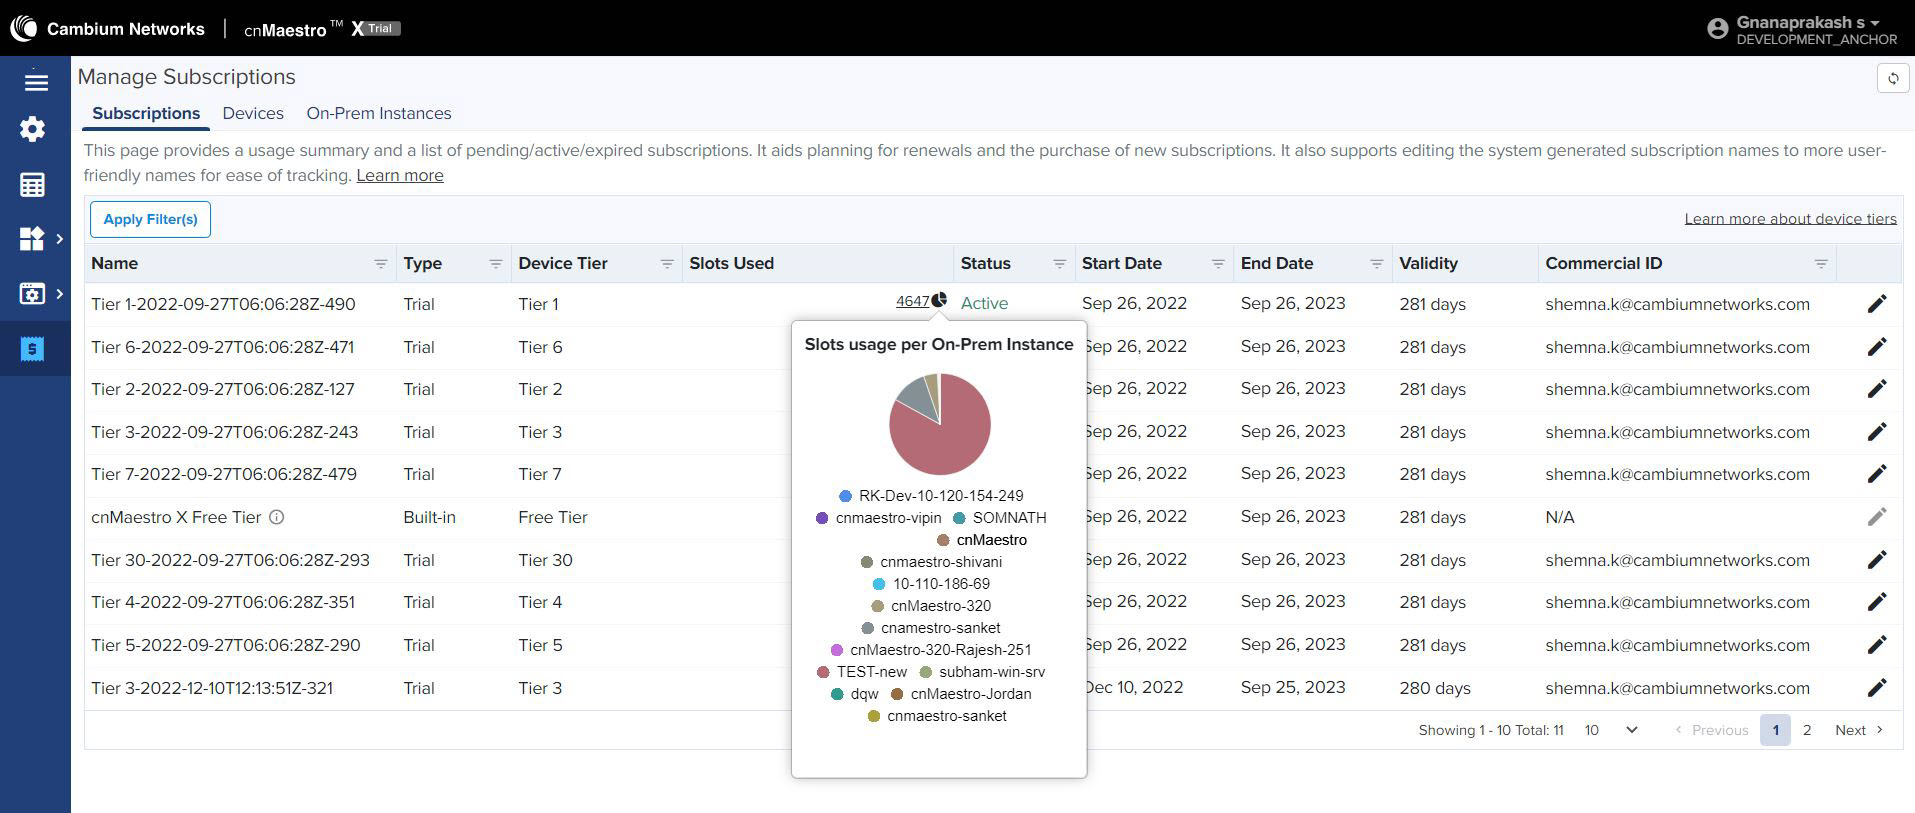Open the Type column filter icon
This screenshot has width=1915, height=813.
(495, 264)
